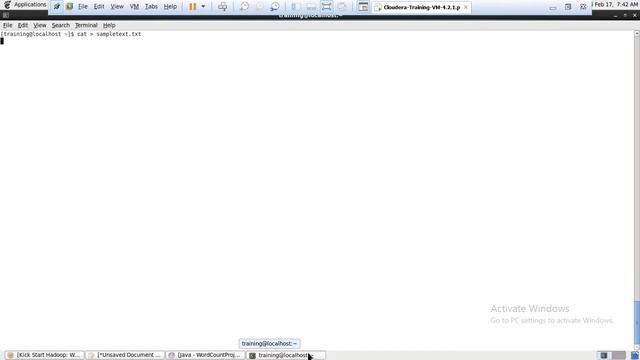Screen dimensions: 640x360
Task: Open the VMware Help menu
Action: coord(170,7)
